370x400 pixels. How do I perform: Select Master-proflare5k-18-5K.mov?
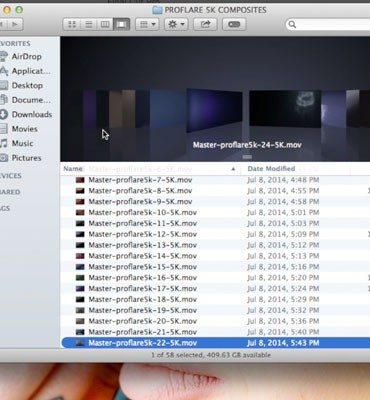[215, 299]
